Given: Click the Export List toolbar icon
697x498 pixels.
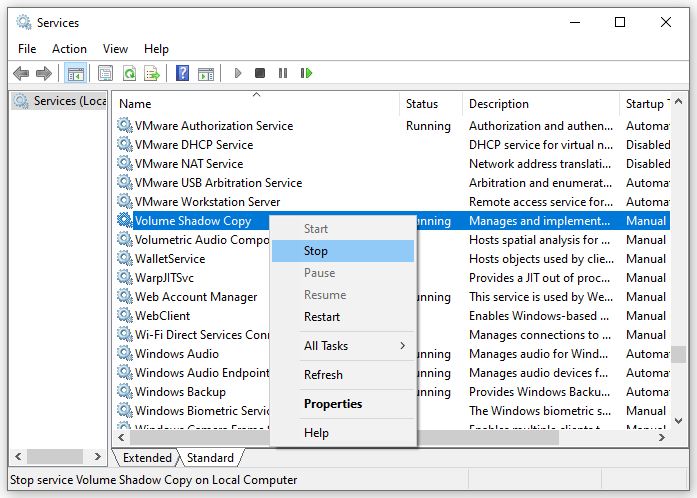Looking at the screenshot, I should pos(152,73).
